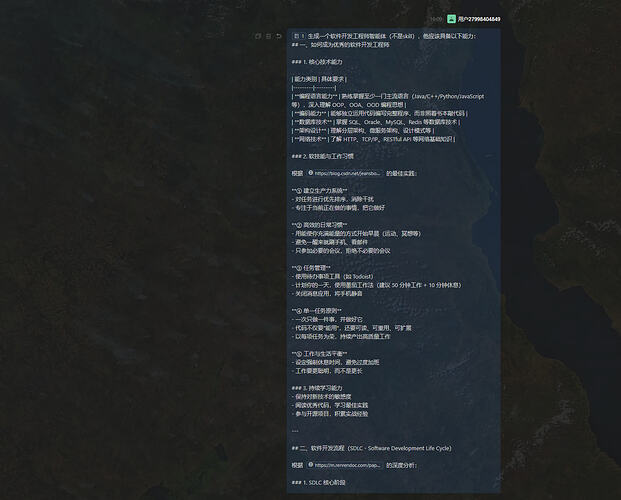This screenshot has width=621, height=500.
Task: Click the line 1. SDLC 核心阶段
Action: (318, 483)
